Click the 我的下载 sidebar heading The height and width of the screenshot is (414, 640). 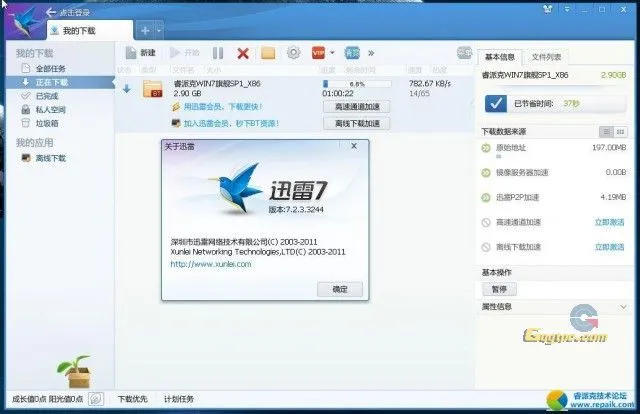(x=35, y=53)
